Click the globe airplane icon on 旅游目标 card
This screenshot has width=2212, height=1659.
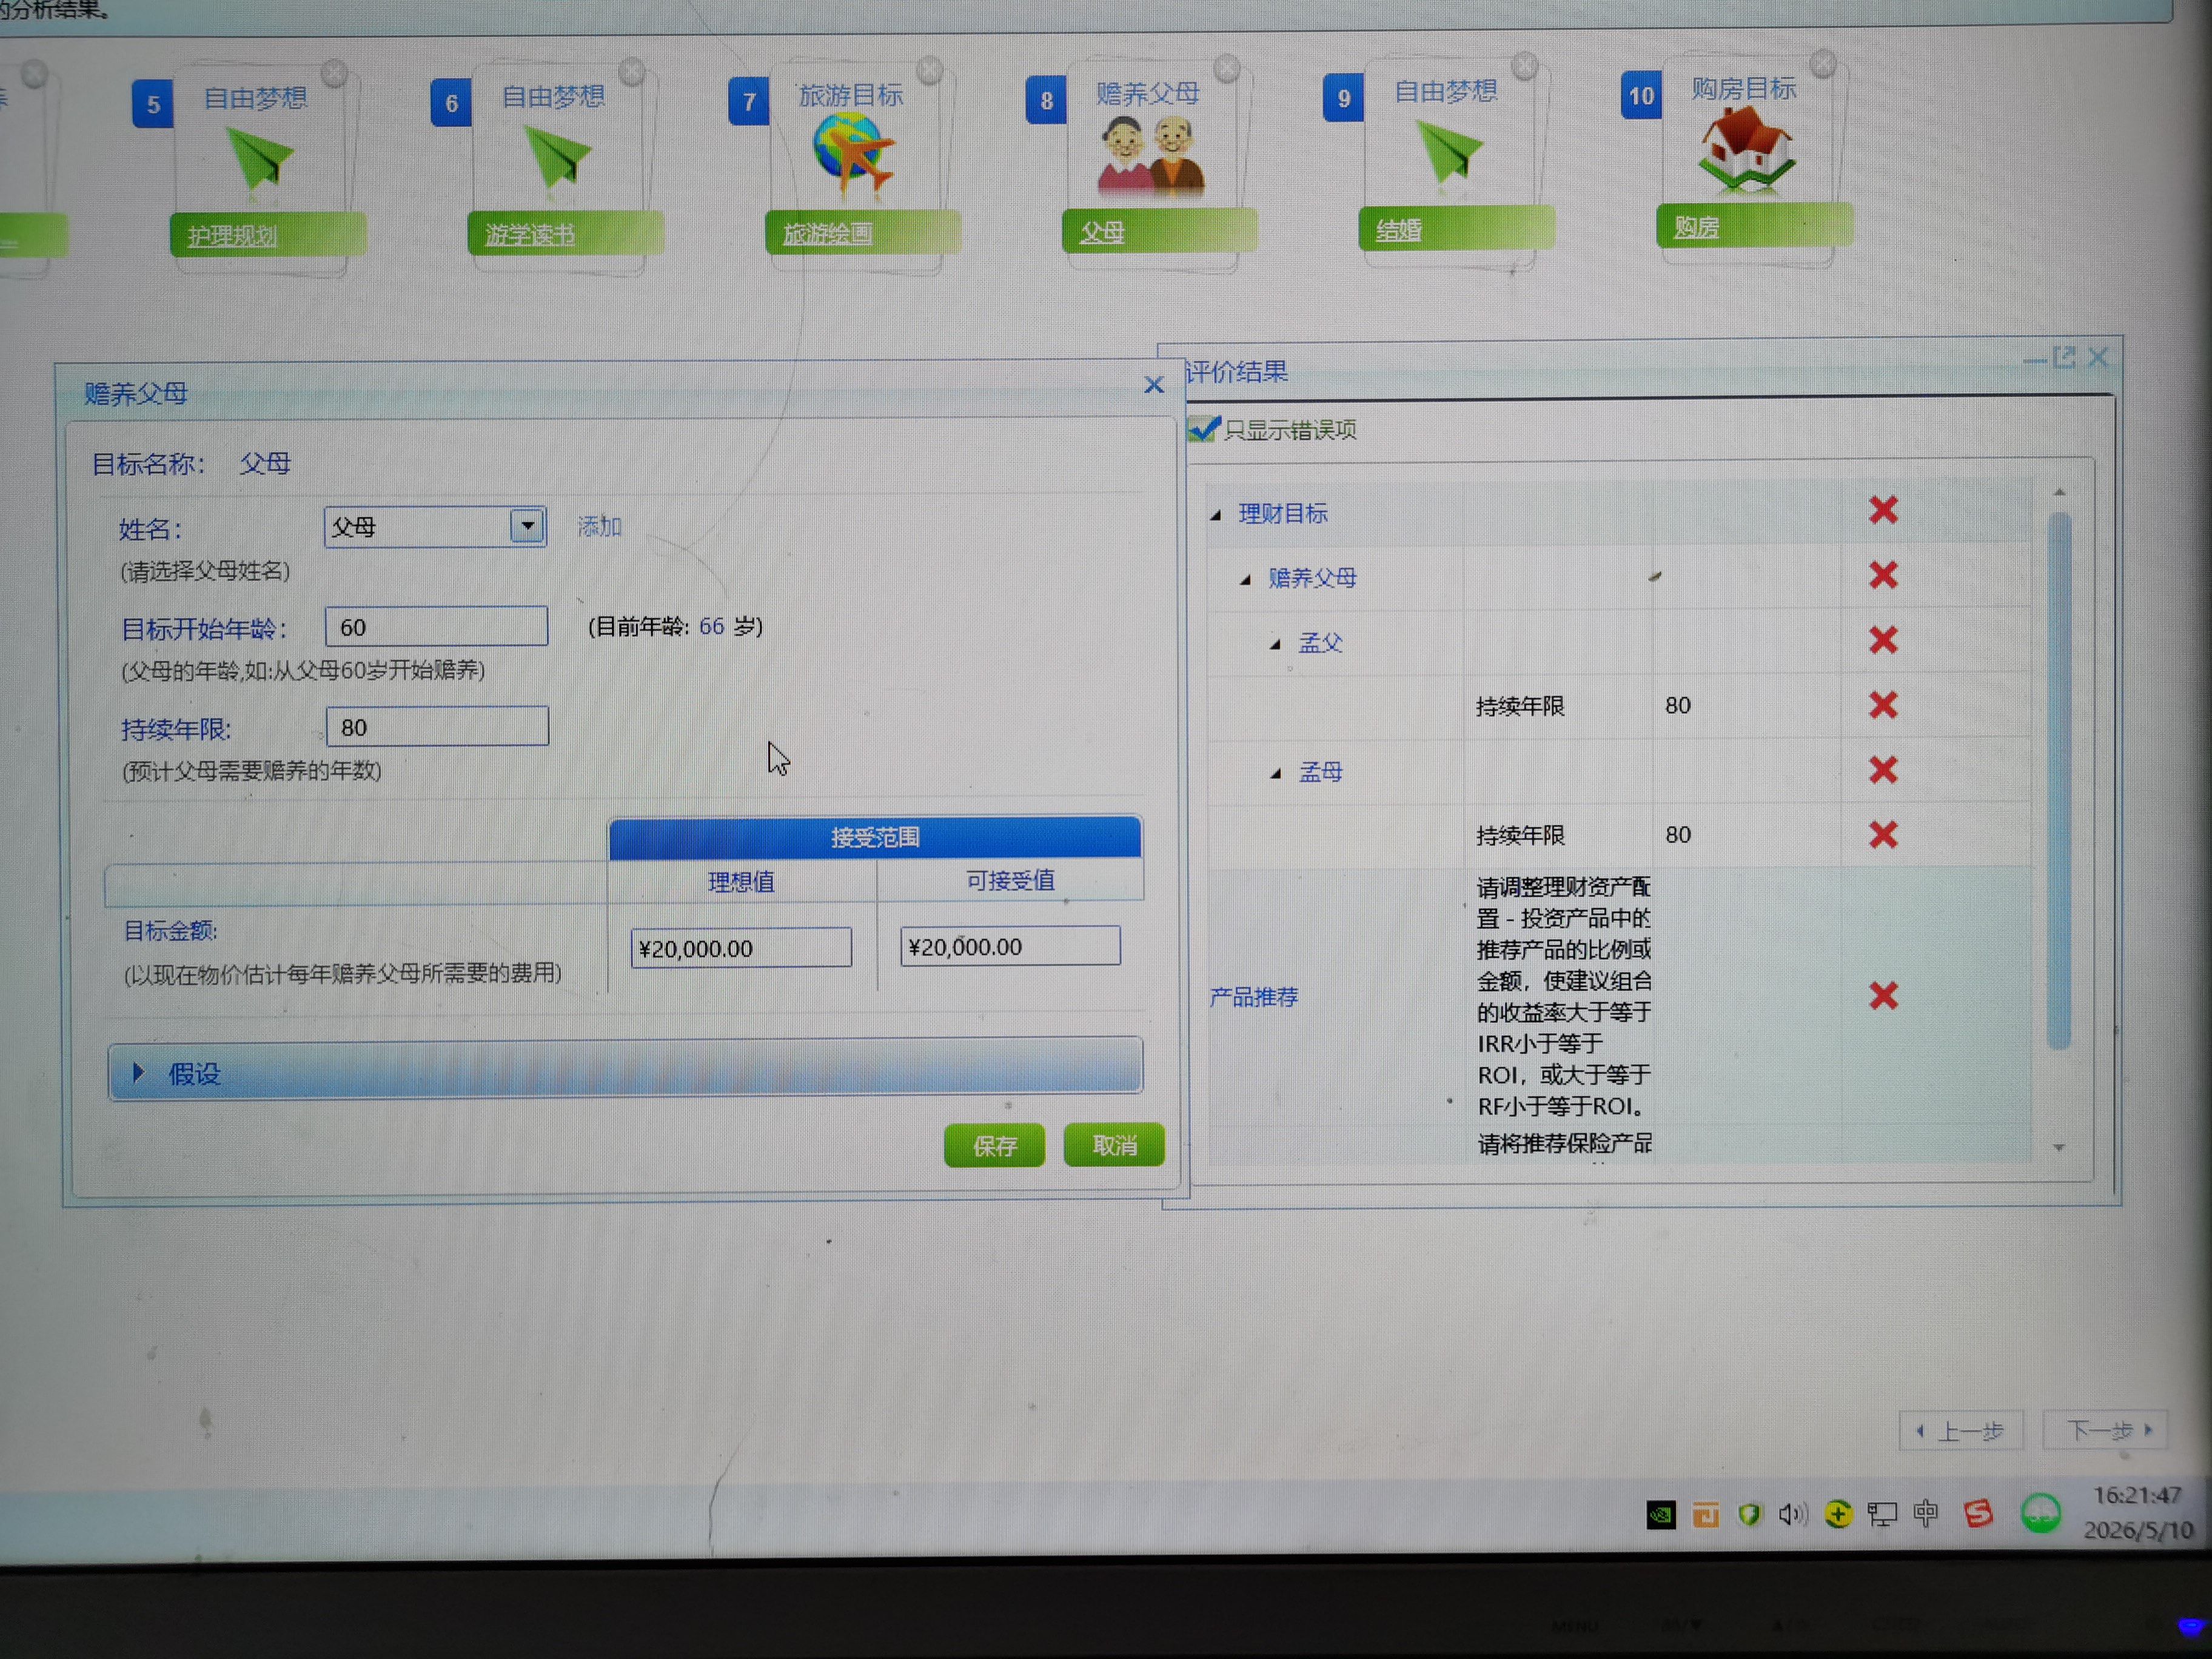click(852, 152)
